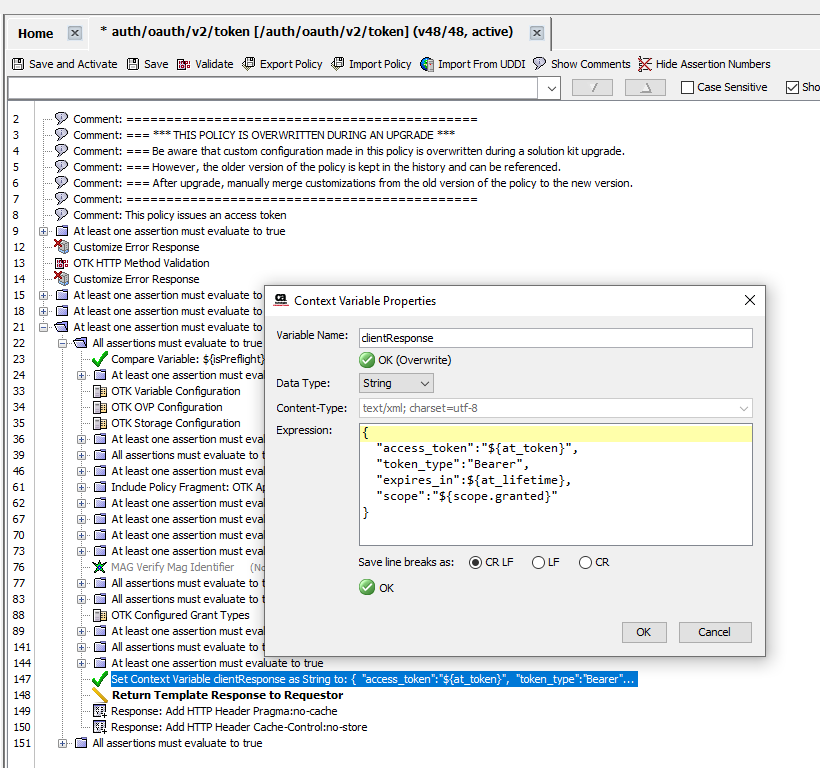
Task: Enable the Case Sensitive checkbox
Action: (687, 88)
